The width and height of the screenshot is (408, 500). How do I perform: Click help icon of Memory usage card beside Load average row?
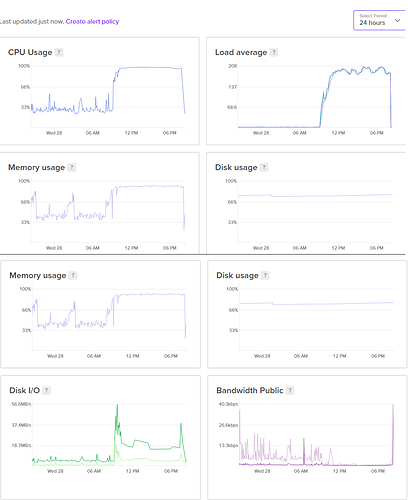tap(71, 167)
